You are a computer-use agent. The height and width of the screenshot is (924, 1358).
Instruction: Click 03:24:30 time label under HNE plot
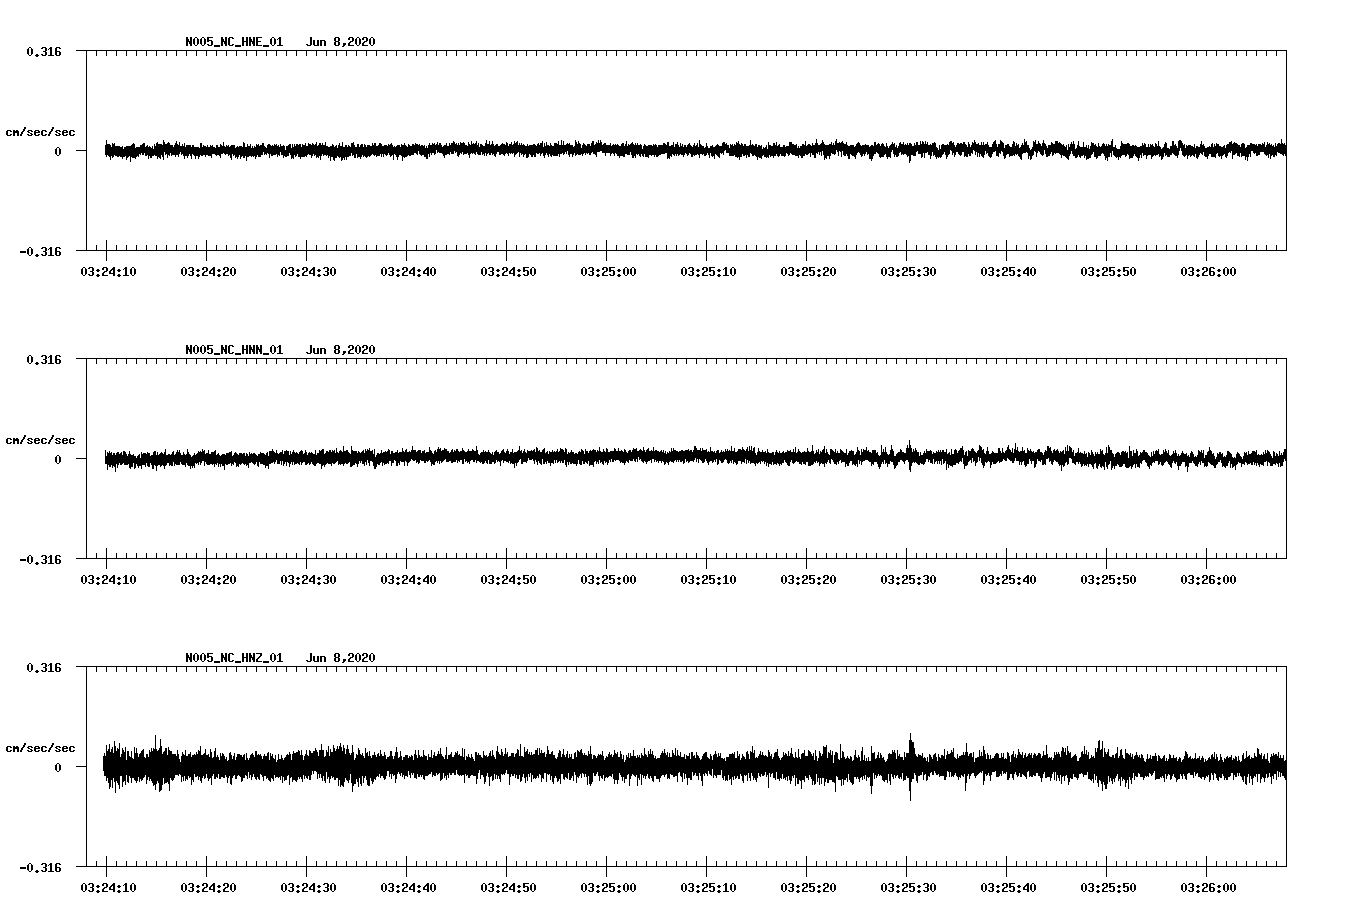click(x=308, y=272)
